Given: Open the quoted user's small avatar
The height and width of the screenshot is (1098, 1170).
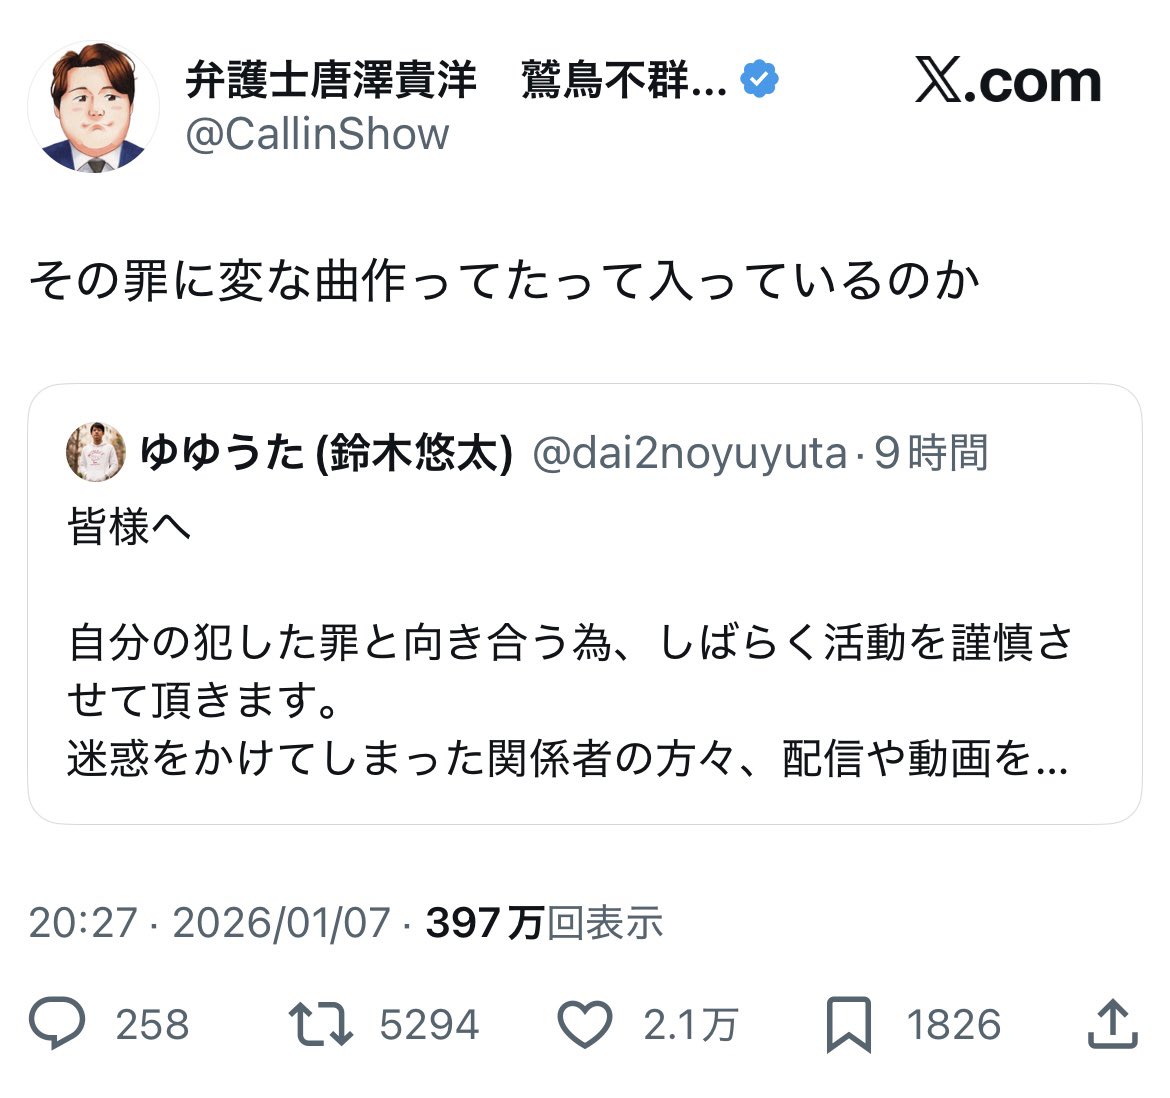Looking at the screenshot, I should coord(95,453).
